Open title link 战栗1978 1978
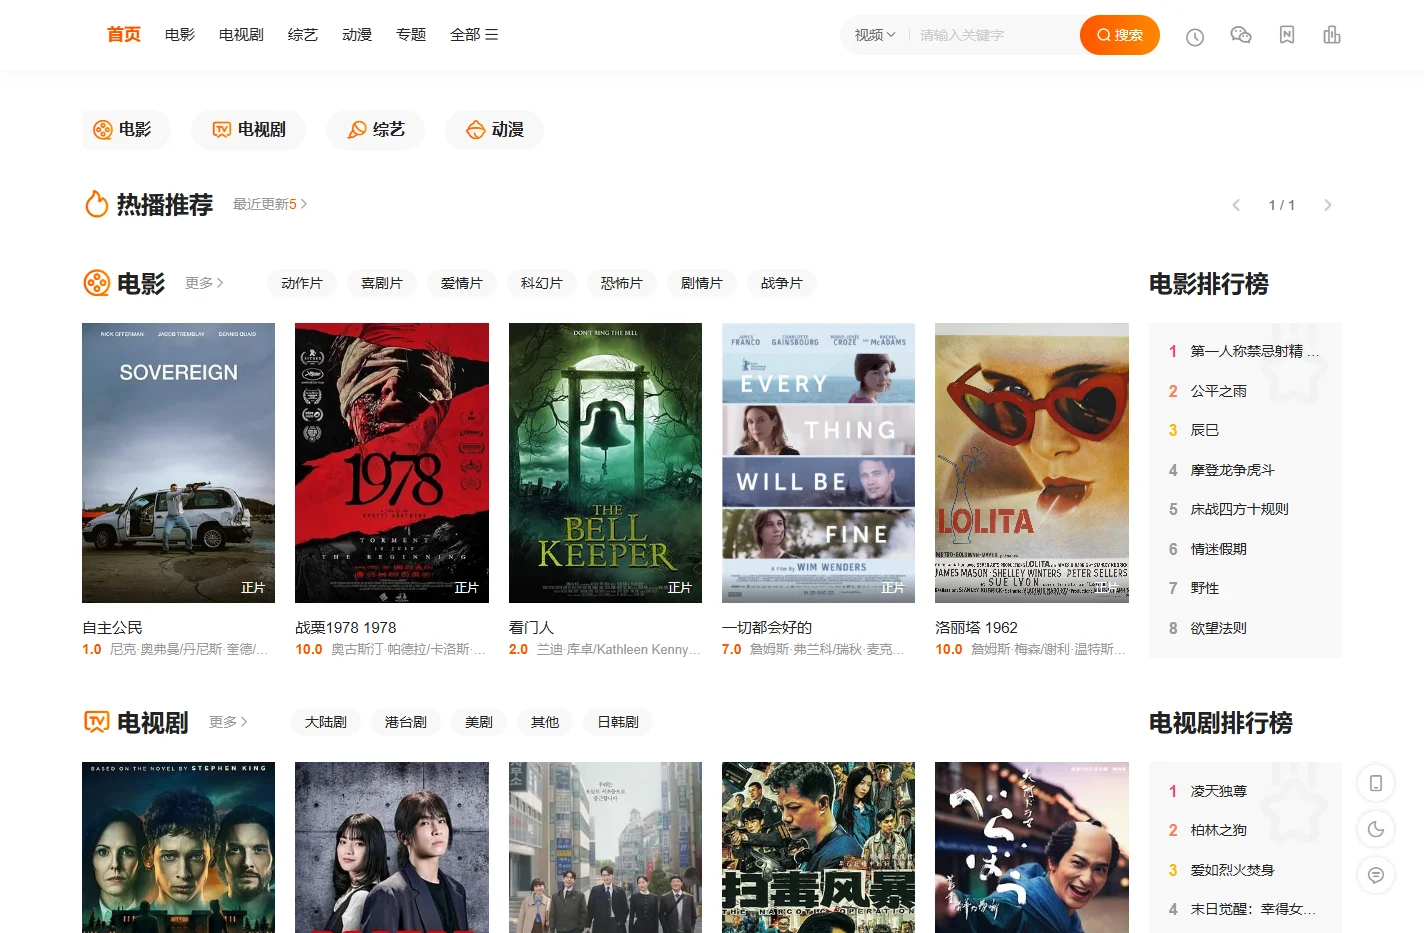 [x=346, y=627]
